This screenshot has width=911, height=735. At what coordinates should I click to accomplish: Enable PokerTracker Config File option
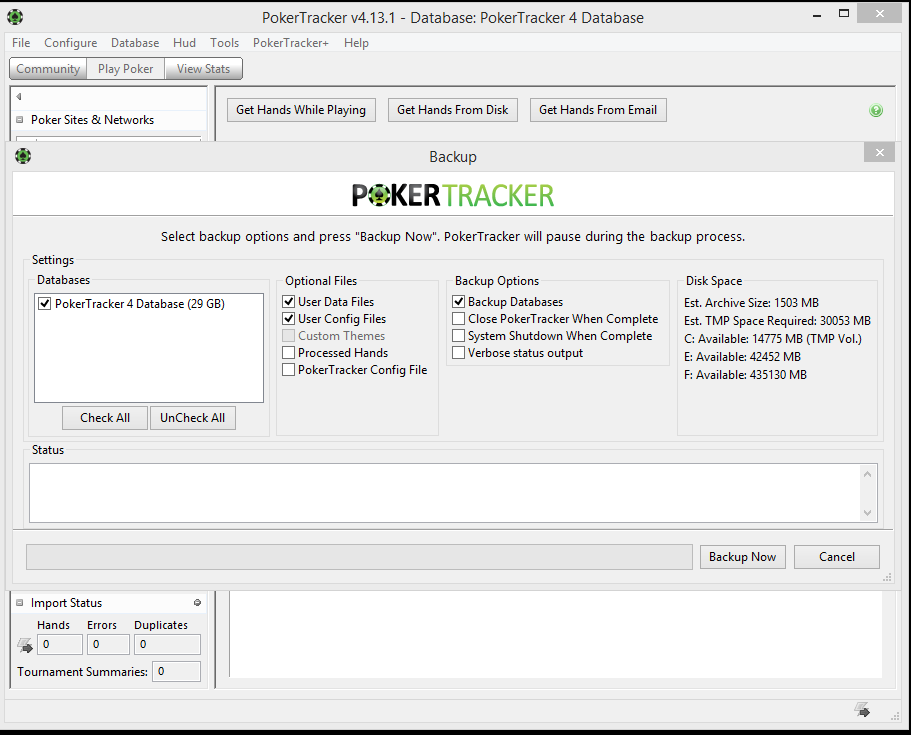(288, 370)
